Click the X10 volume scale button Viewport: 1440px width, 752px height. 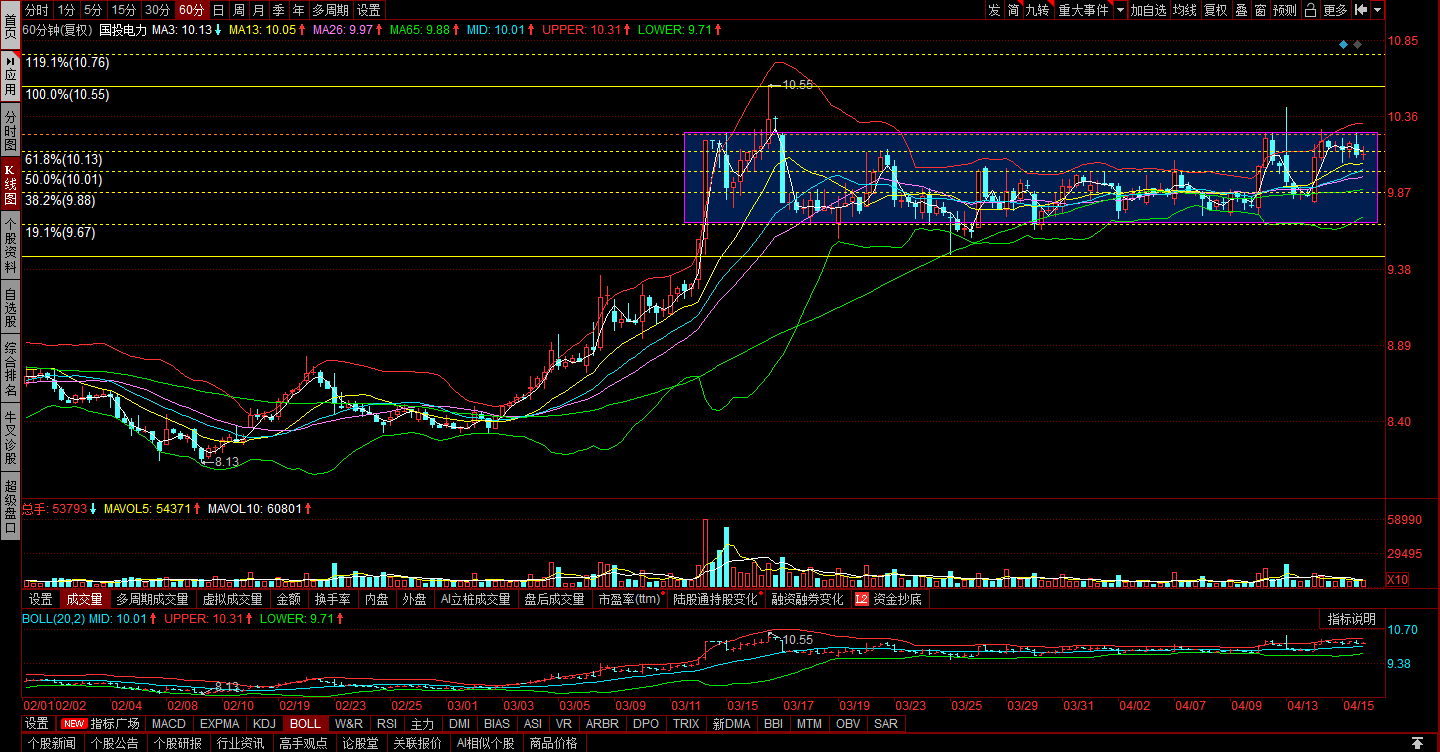[1397, 580]
